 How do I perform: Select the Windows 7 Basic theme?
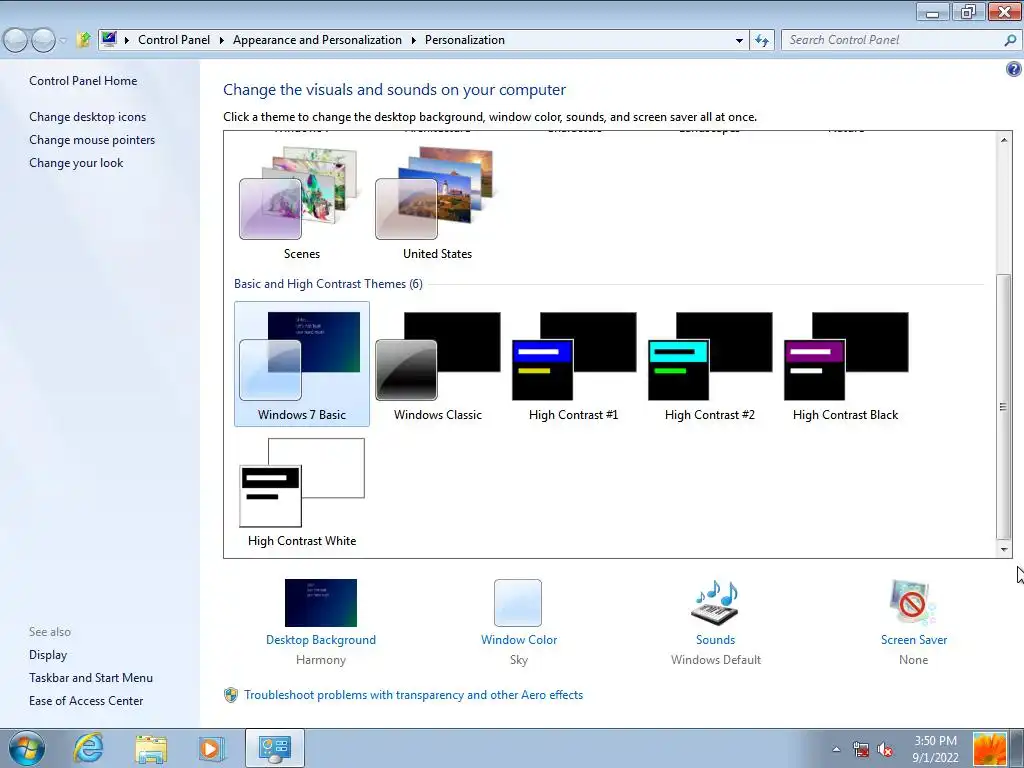click(302, 364)
